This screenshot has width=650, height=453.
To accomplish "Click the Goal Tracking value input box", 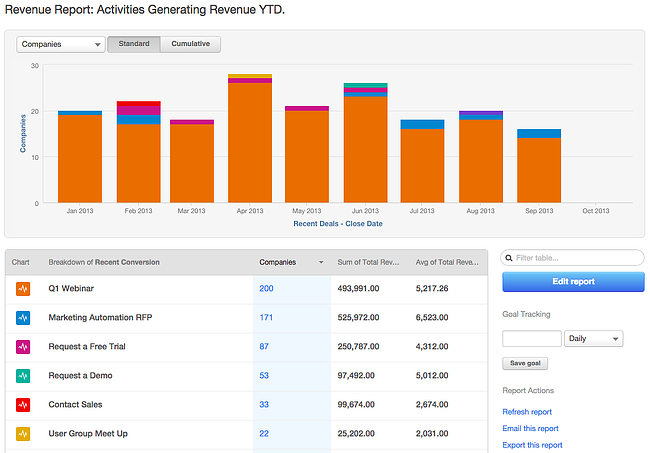I will pos(532,339).
